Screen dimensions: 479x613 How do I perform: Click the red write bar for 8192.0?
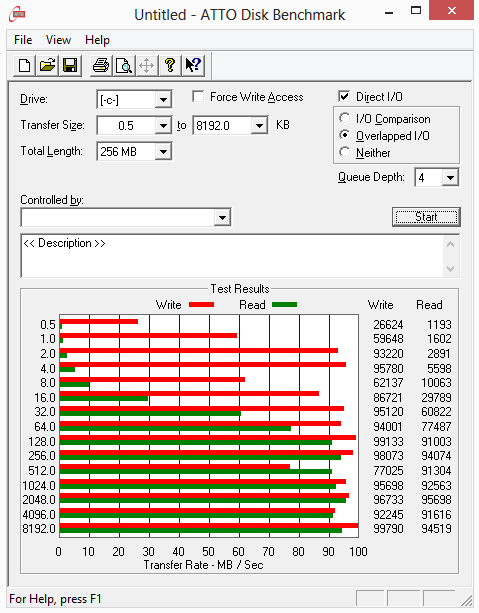coord(209,525)
